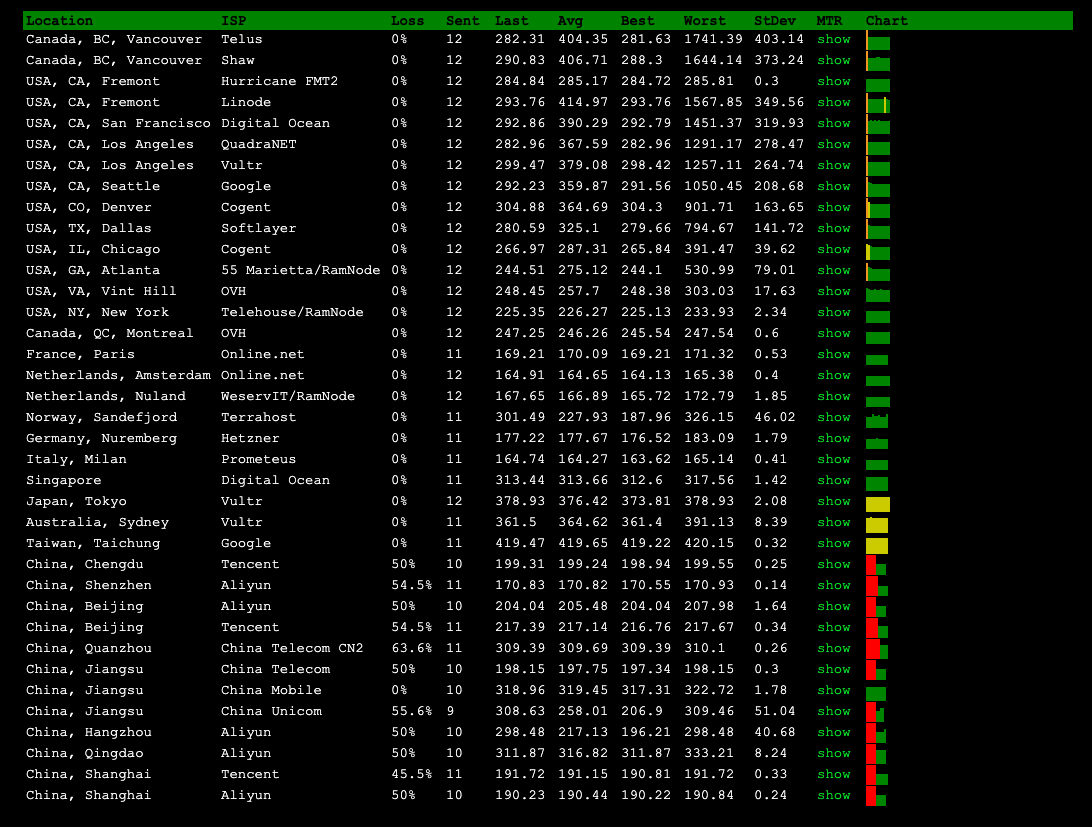Show MTR for Sydney Vultr

click(x=834, y=522)
